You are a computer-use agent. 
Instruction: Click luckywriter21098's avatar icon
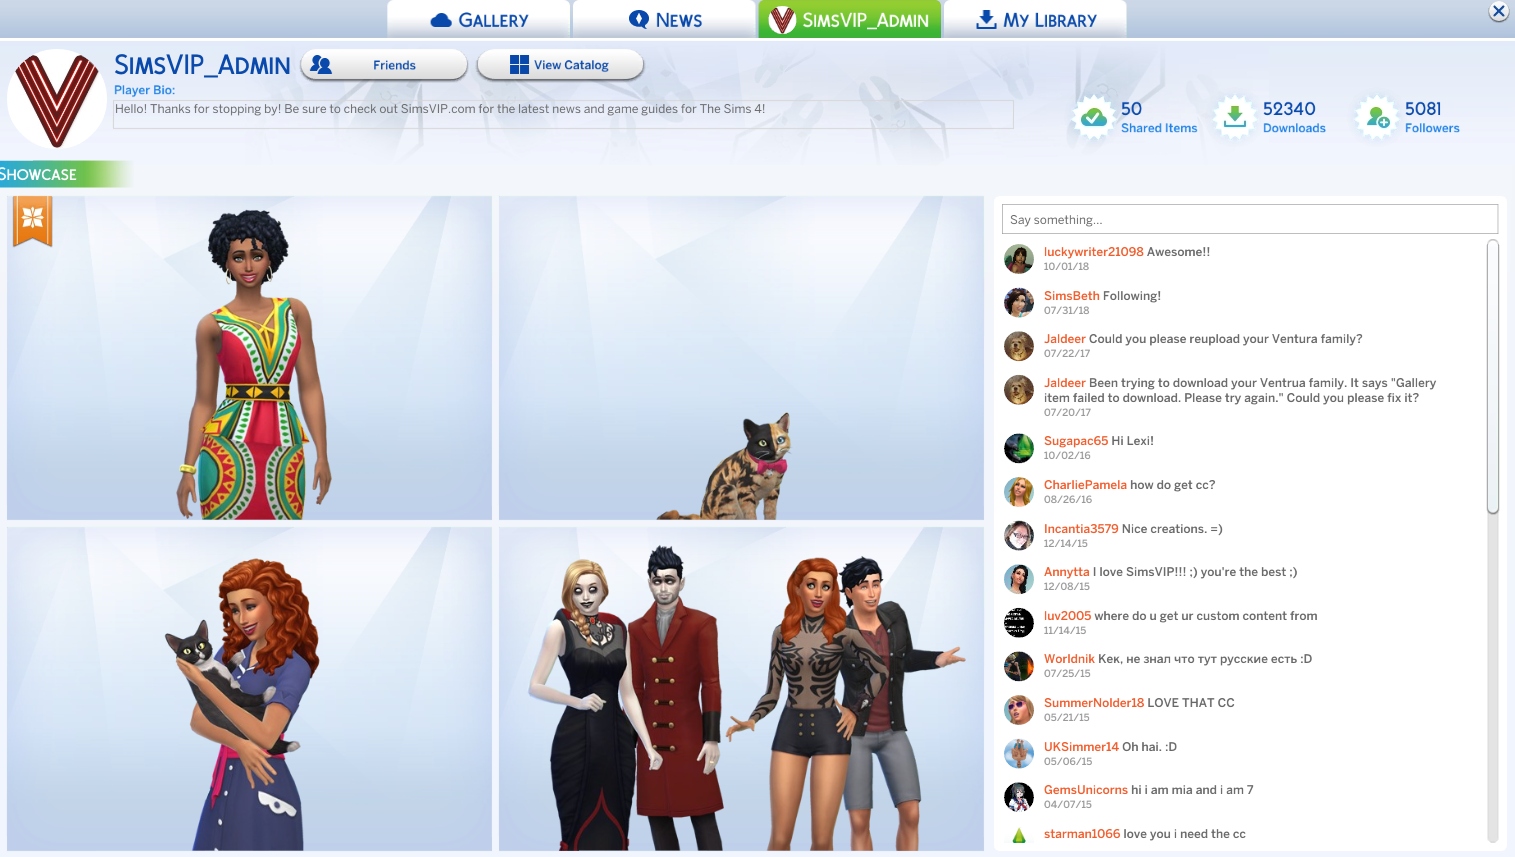[1019, 259]
